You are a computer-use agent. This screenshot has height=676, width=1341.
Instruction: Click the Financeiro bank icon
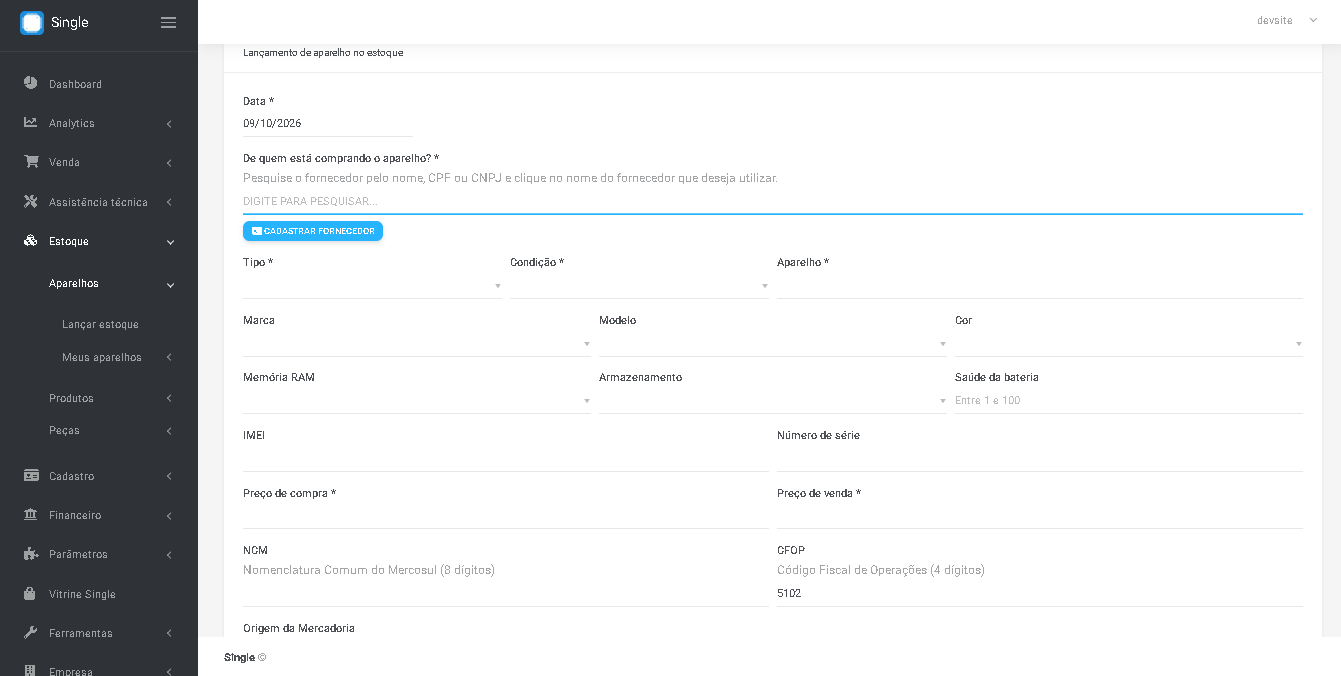click(31, 515)
